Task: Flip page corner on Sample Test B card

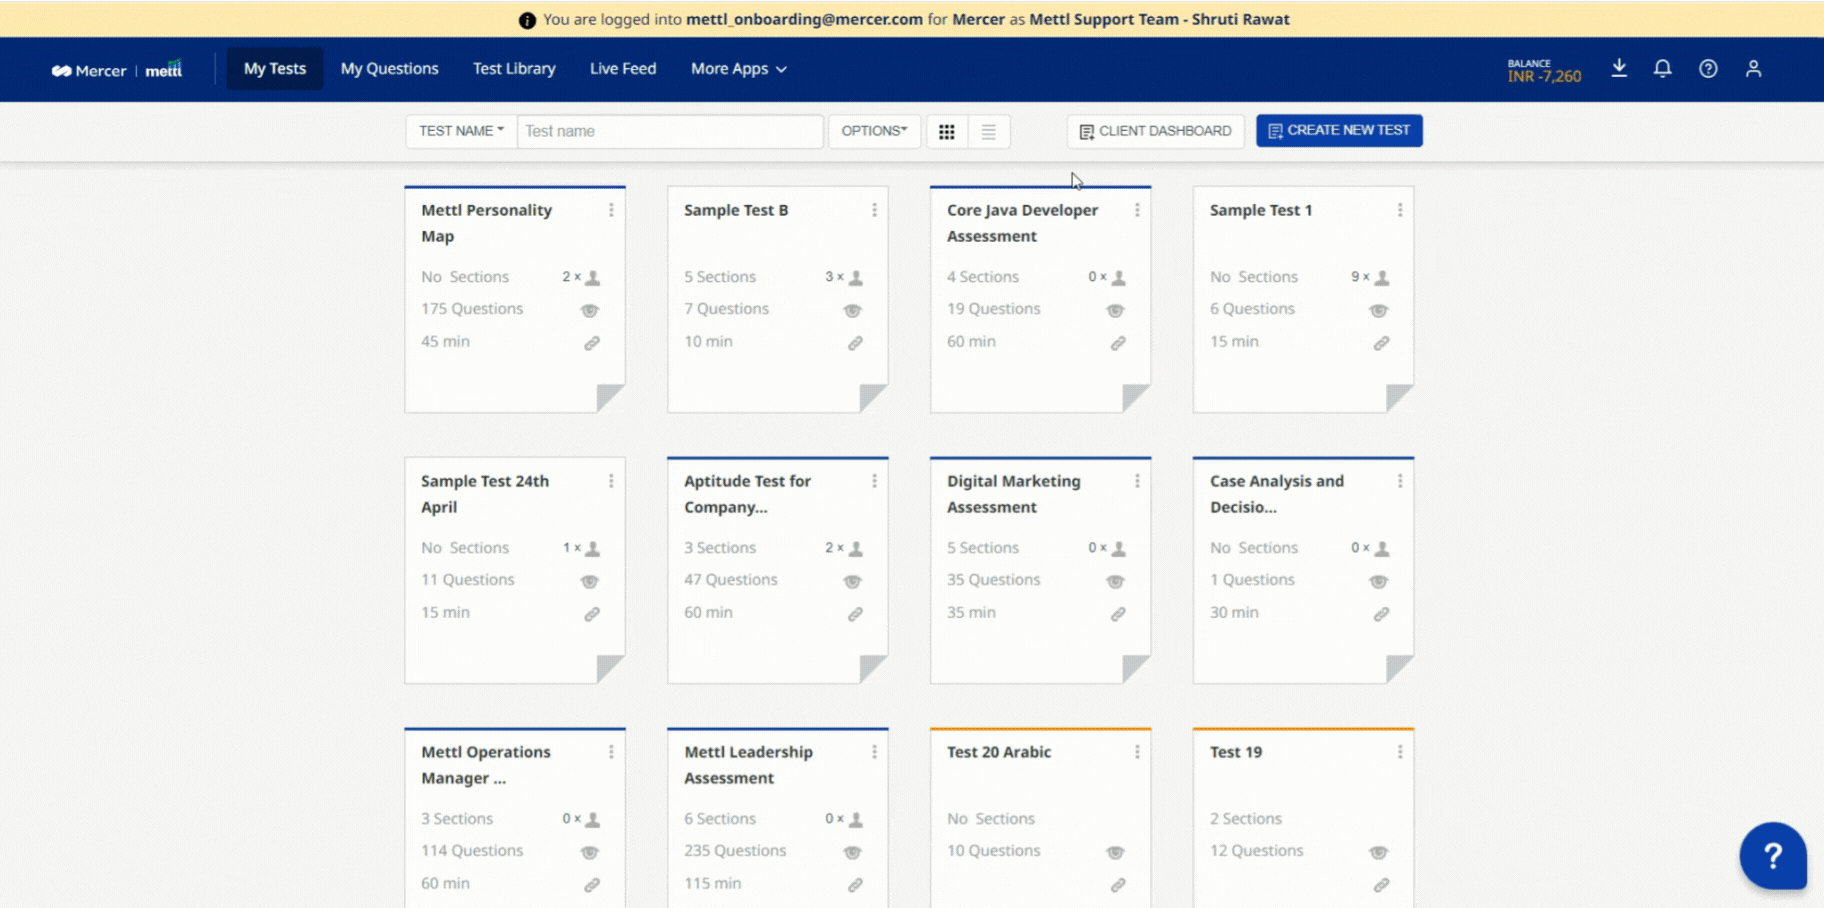Action: pyautogui.click(x=873, y=398)
